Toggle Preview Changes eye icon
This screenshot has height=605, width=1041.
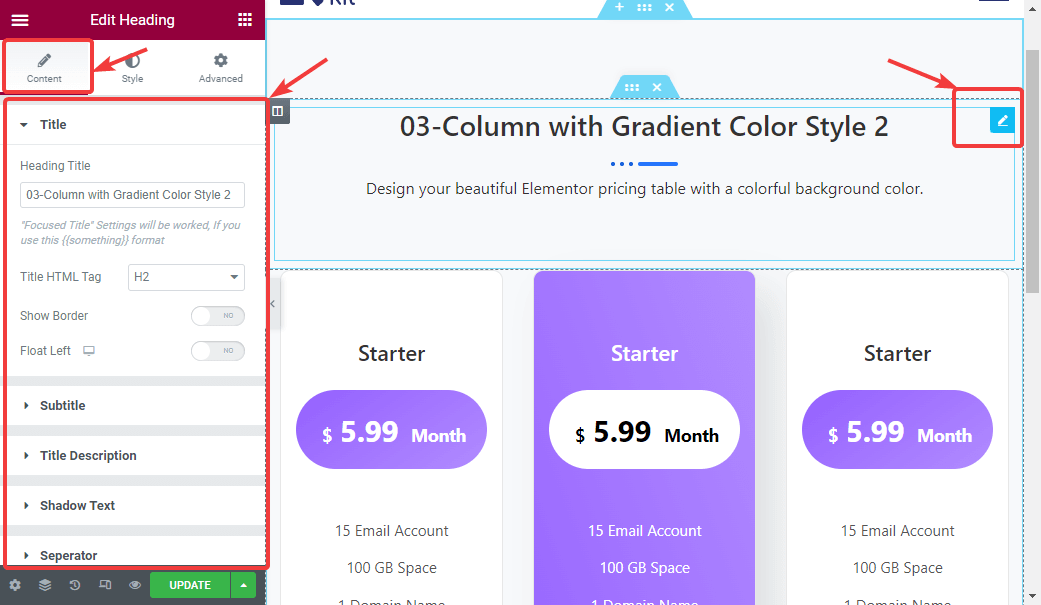135,585
